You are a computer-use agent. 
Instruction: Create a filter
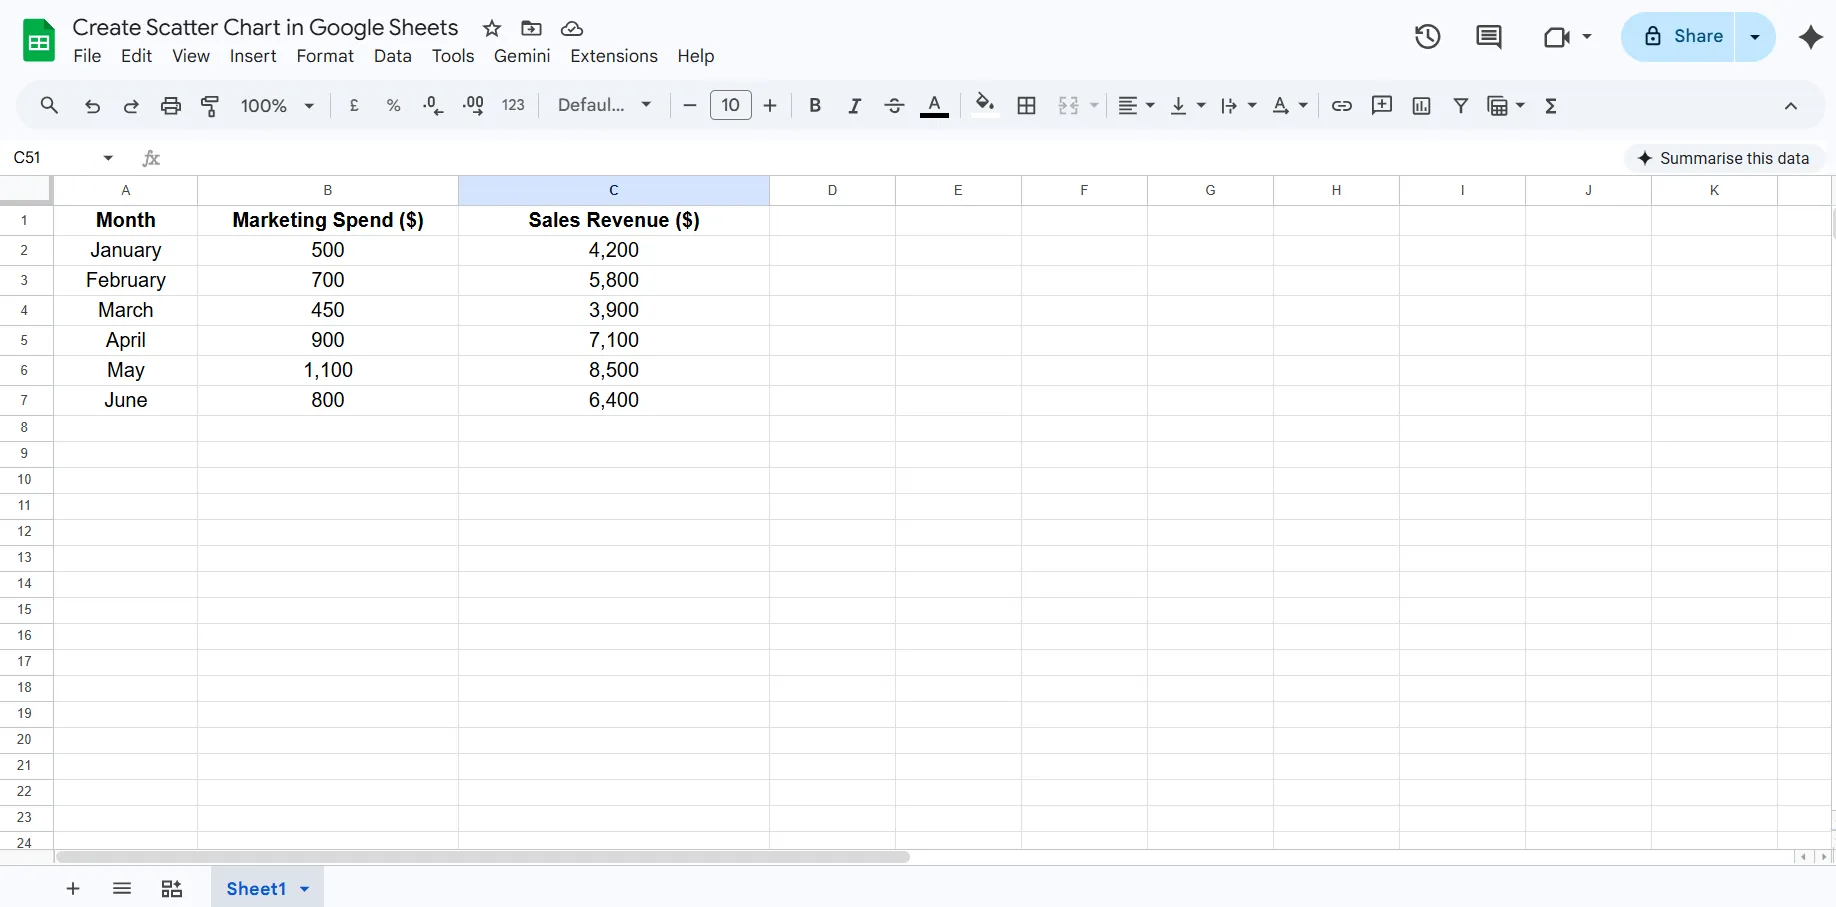click(1461, 105)
